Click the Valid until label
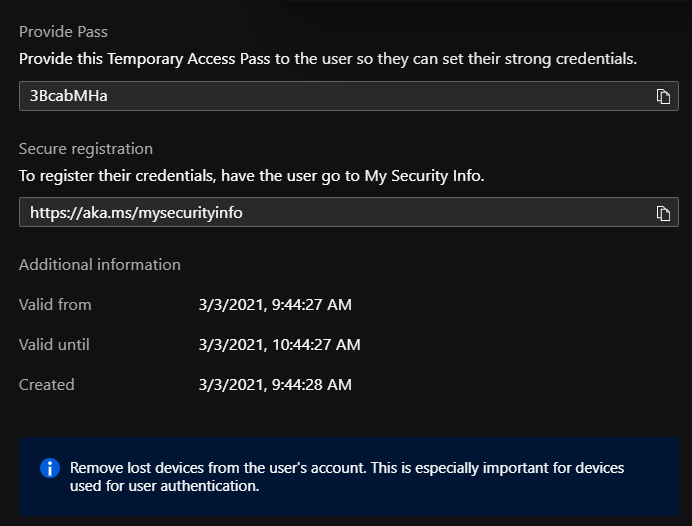The image size is (692, 526). pos(54,344)
